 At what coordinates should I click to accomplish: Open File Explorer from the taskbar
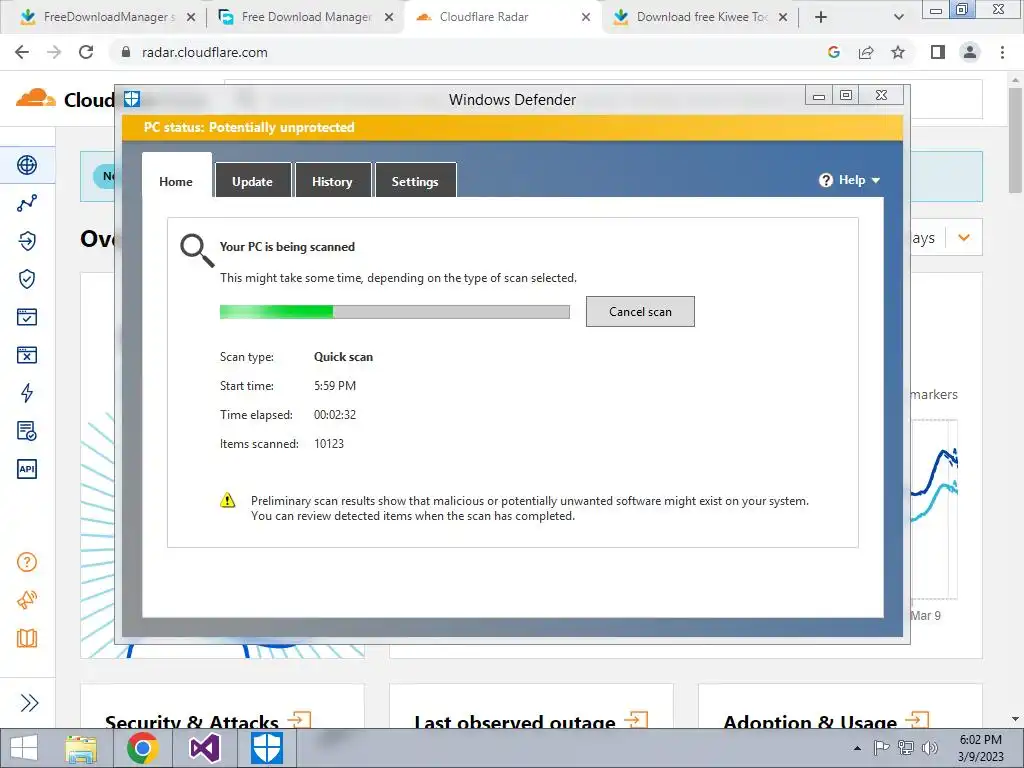pyautogui.click(x=81, y=748)
